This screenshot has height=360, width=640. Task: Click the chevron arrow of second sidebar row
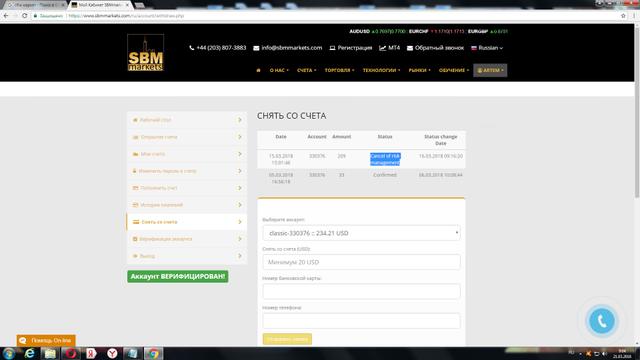point(240,137)
